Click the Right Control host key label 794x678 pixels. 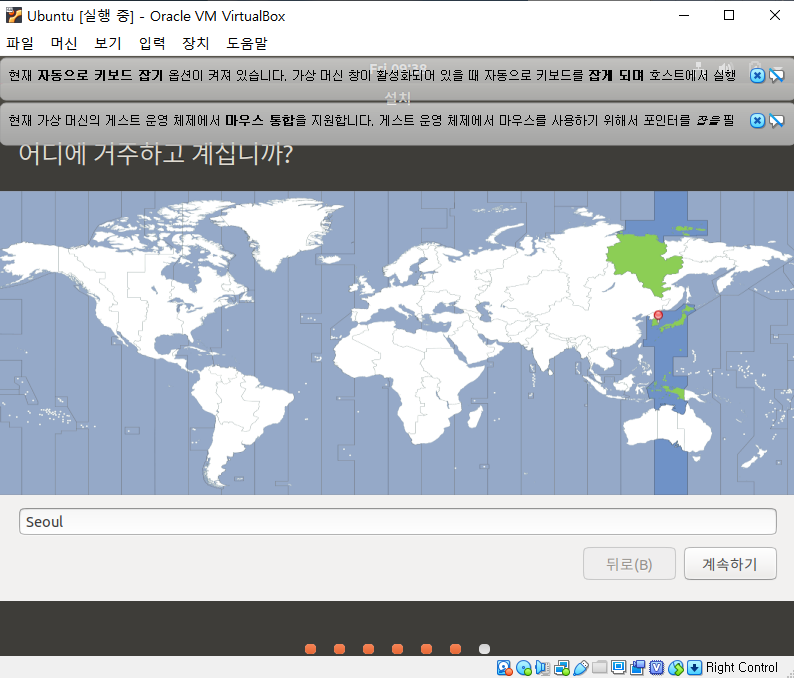click(741, 668)
